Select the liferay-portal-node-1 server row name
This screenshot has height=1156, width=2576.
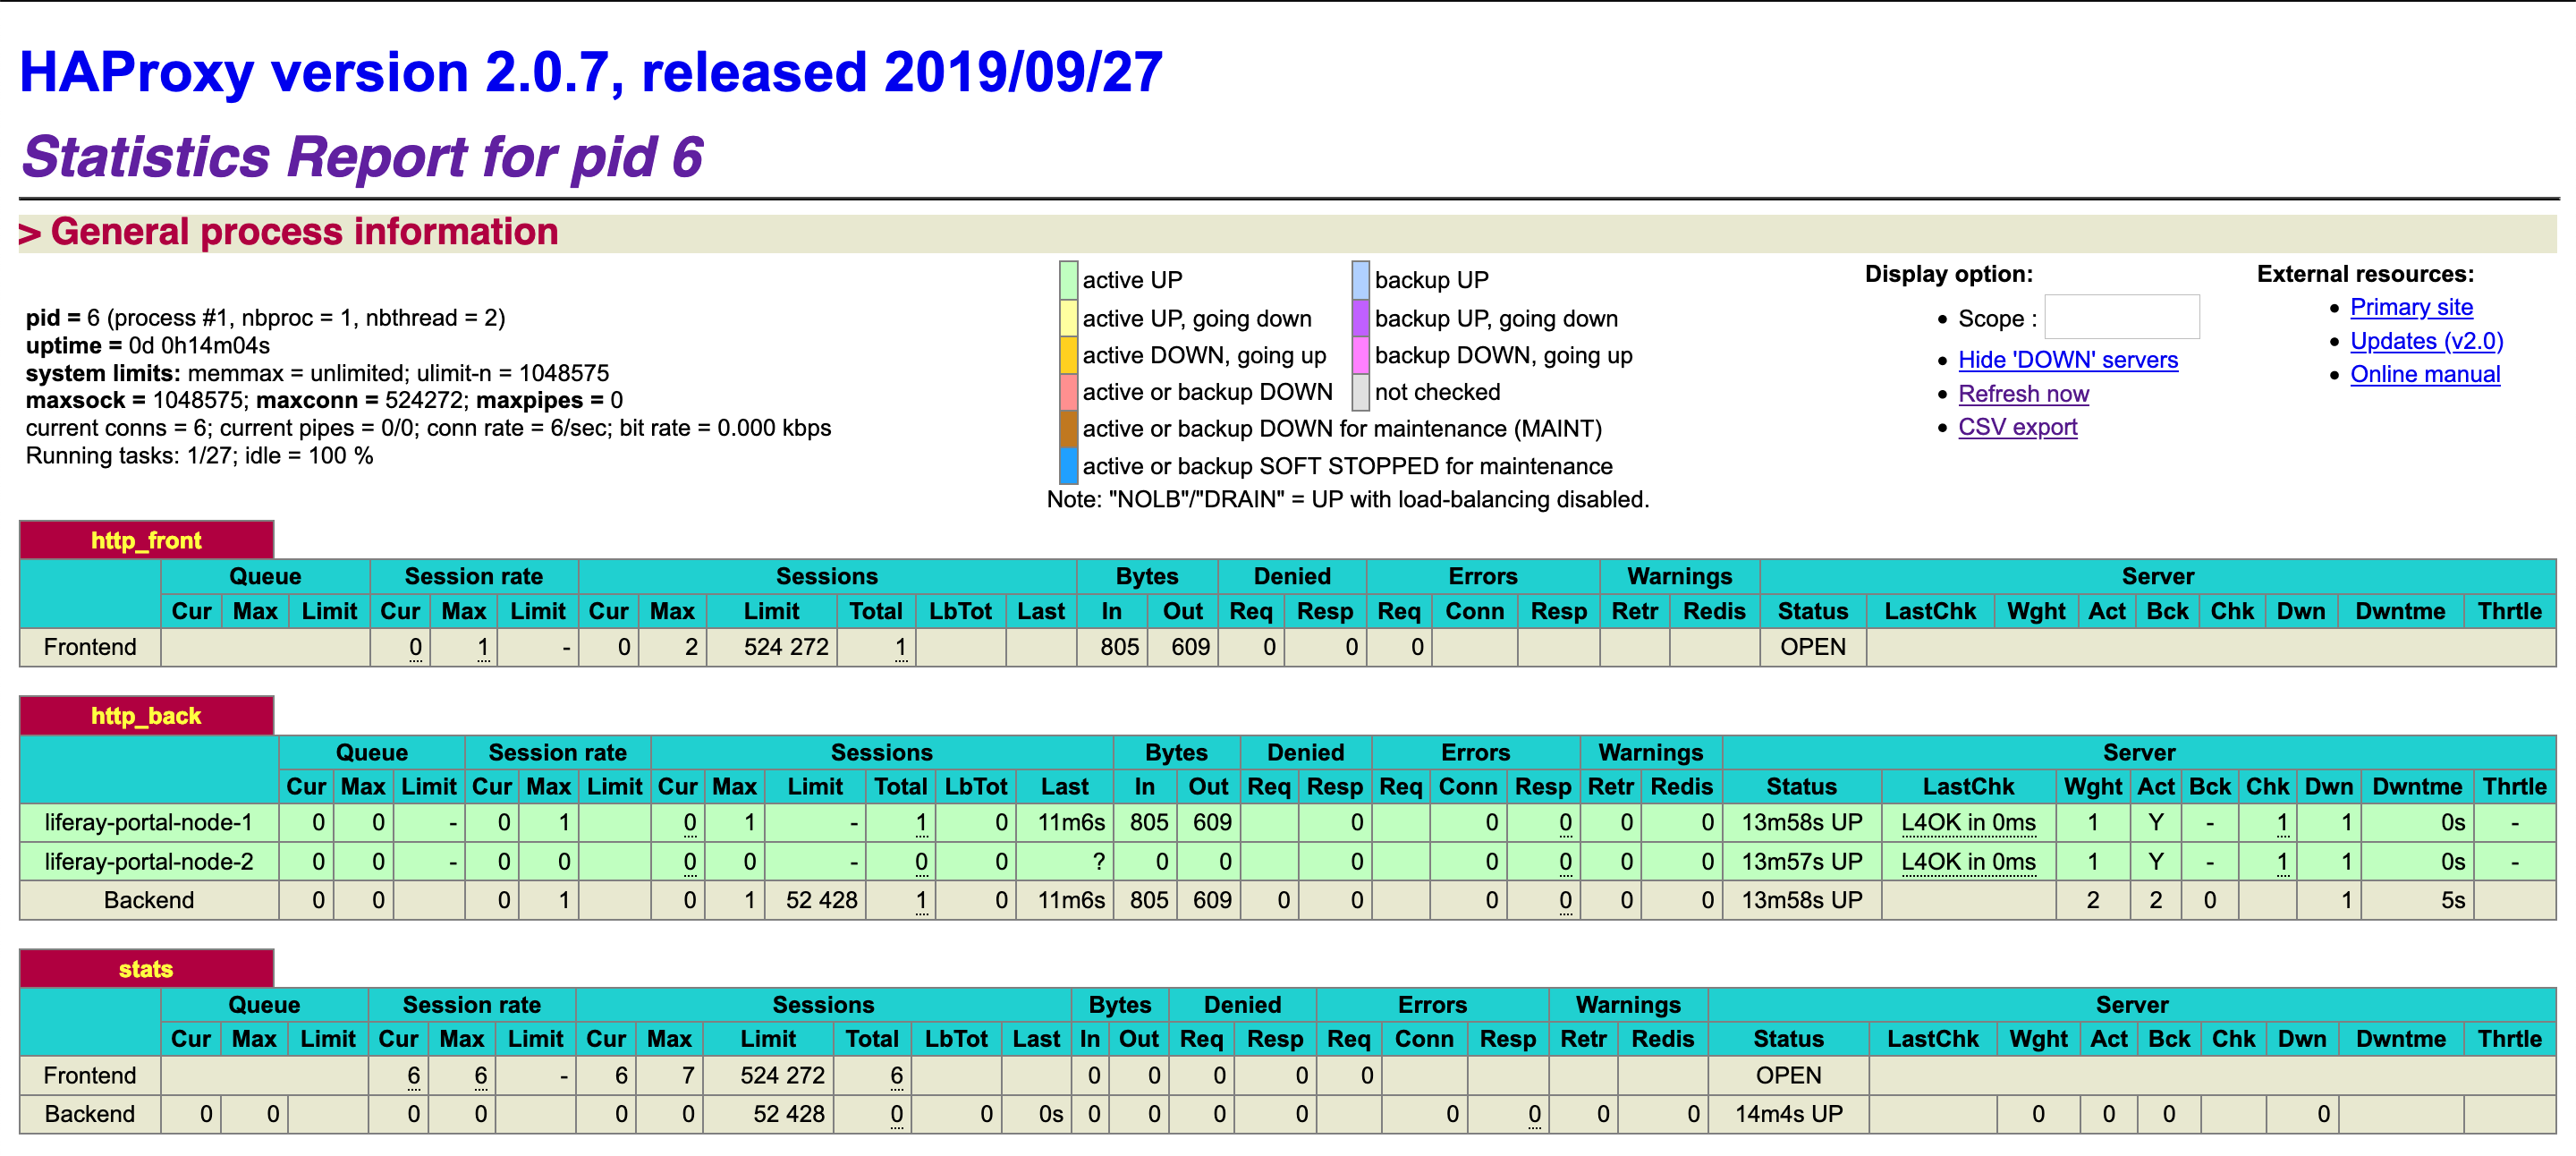click(148, 823)
